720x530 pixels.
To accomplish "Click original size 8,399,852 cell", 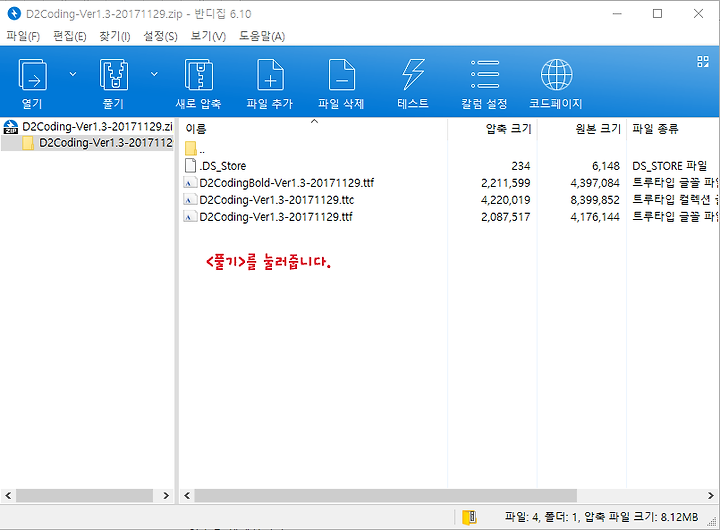I will 595,200.
